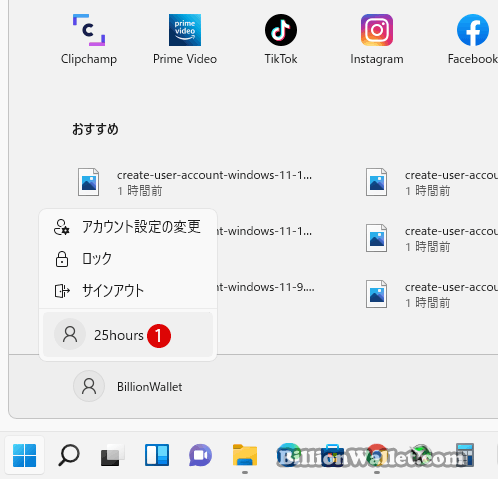Open the create-user-account-windows-11-1 recommended file at top left
This screenshot has width=498, height=479.
(195, 182)
